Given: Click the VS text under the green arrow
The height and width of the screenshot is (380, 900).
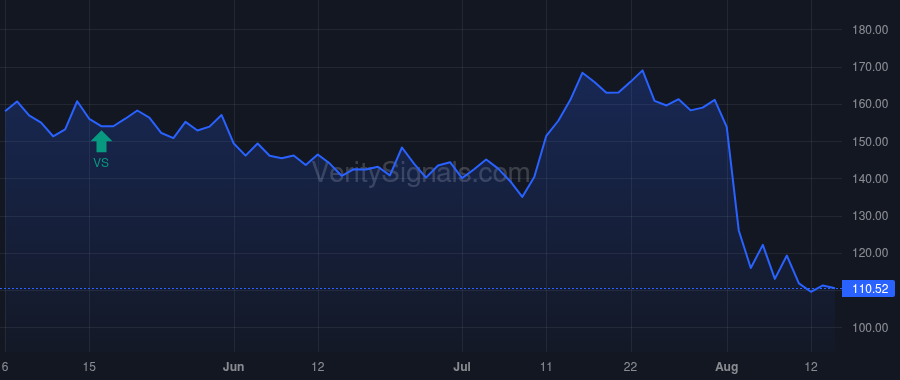Looking at the screenshot, I should [x=101, y=164].
